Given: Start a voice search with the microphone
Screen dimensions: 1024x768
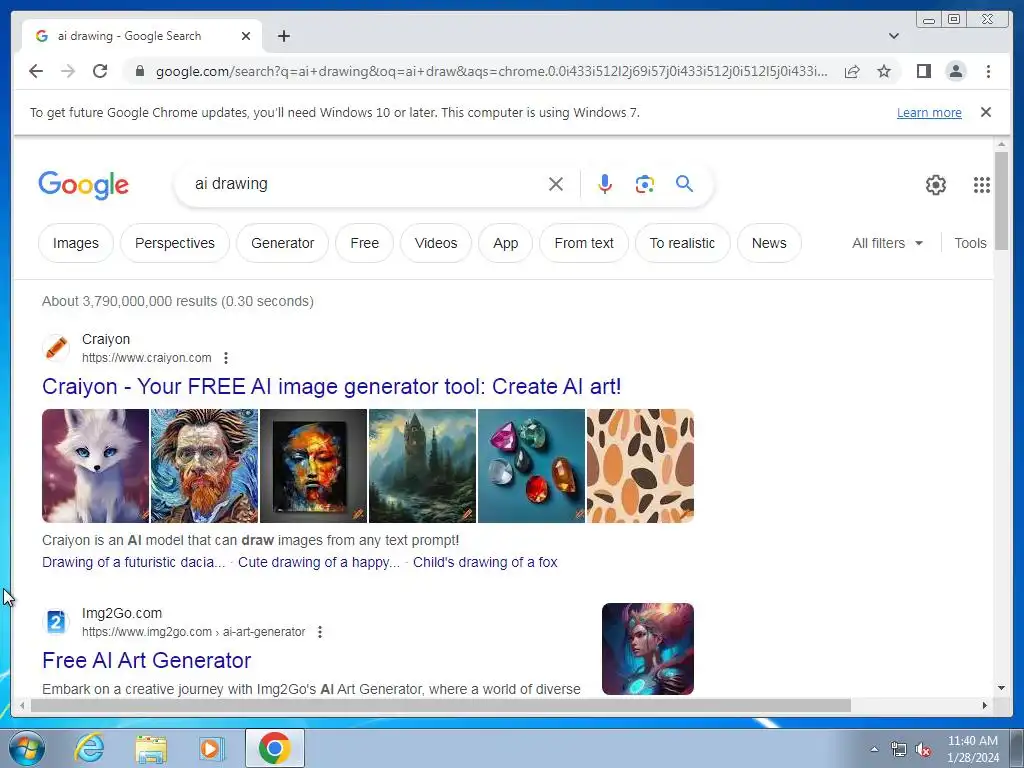Looking at the screenshot, I should [605, 184].
